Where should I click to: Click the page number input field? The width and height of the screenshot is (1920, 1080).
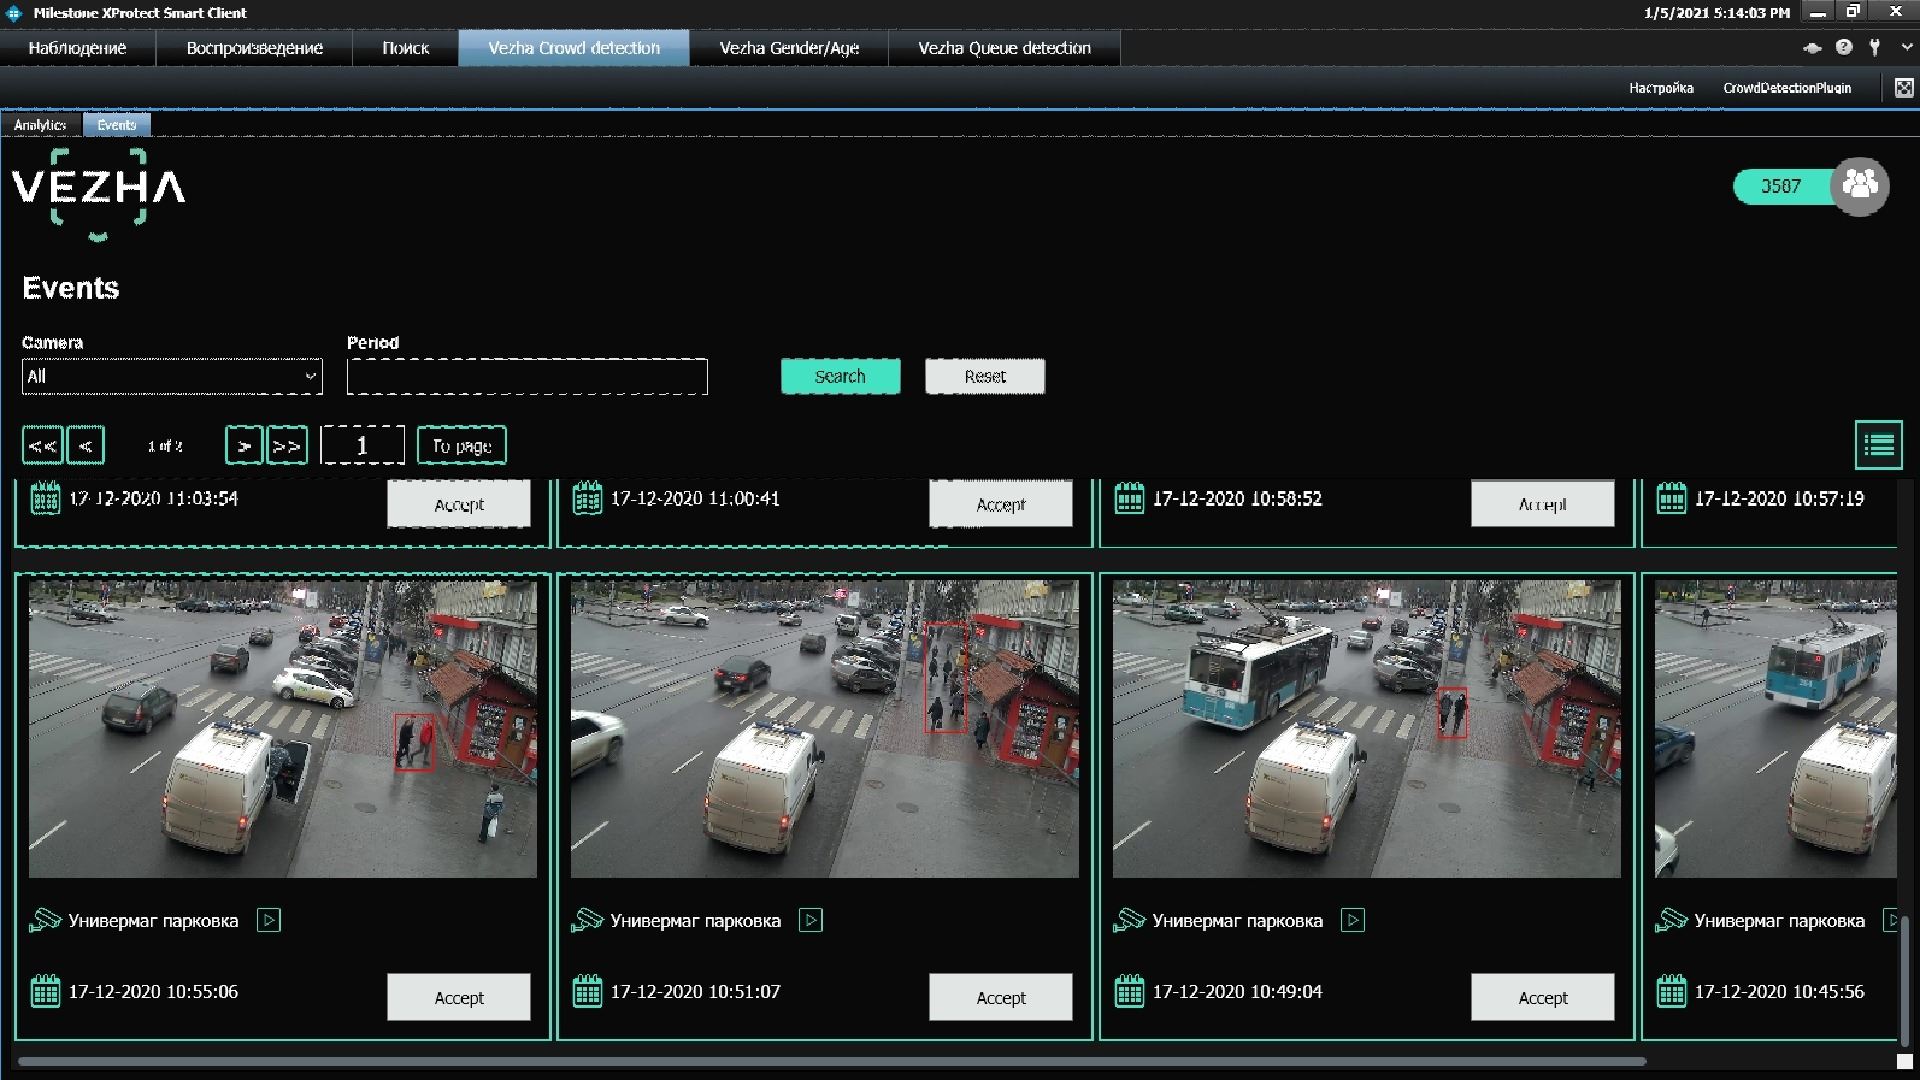pos(362,445)
